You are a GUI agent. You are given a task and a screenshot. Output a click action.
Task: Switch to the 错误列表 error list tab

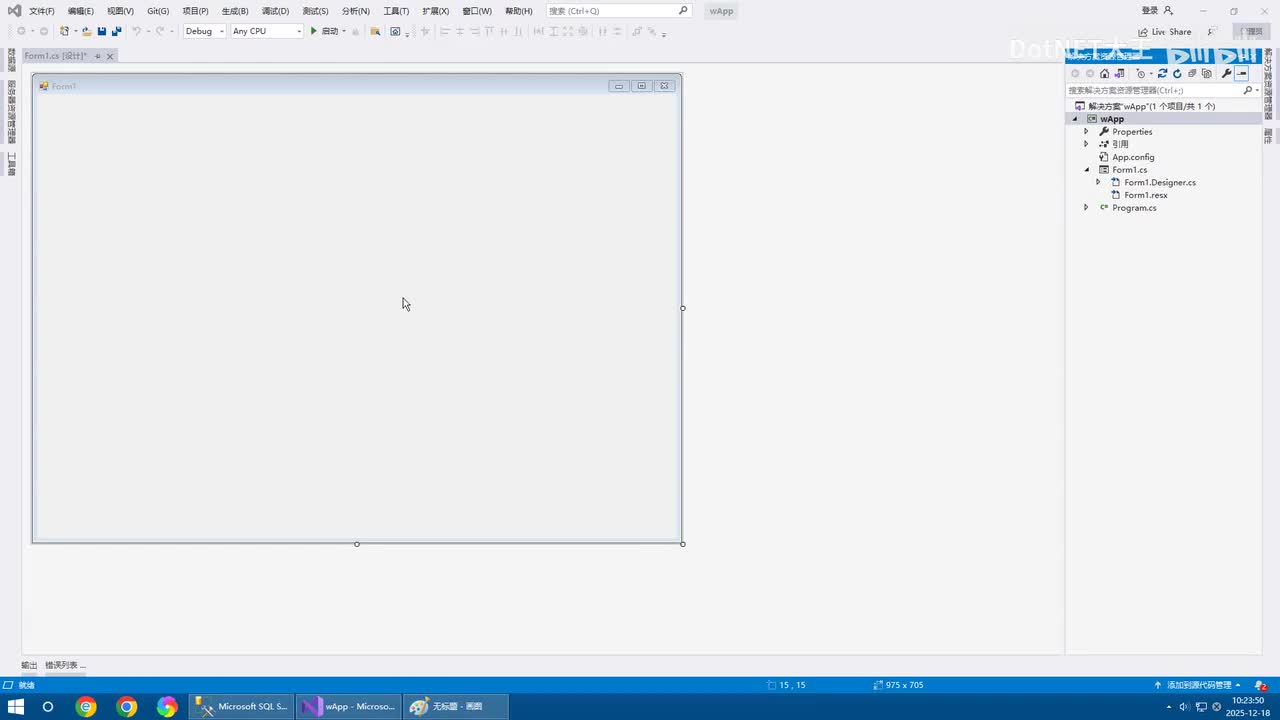click(x=65, y=665)
